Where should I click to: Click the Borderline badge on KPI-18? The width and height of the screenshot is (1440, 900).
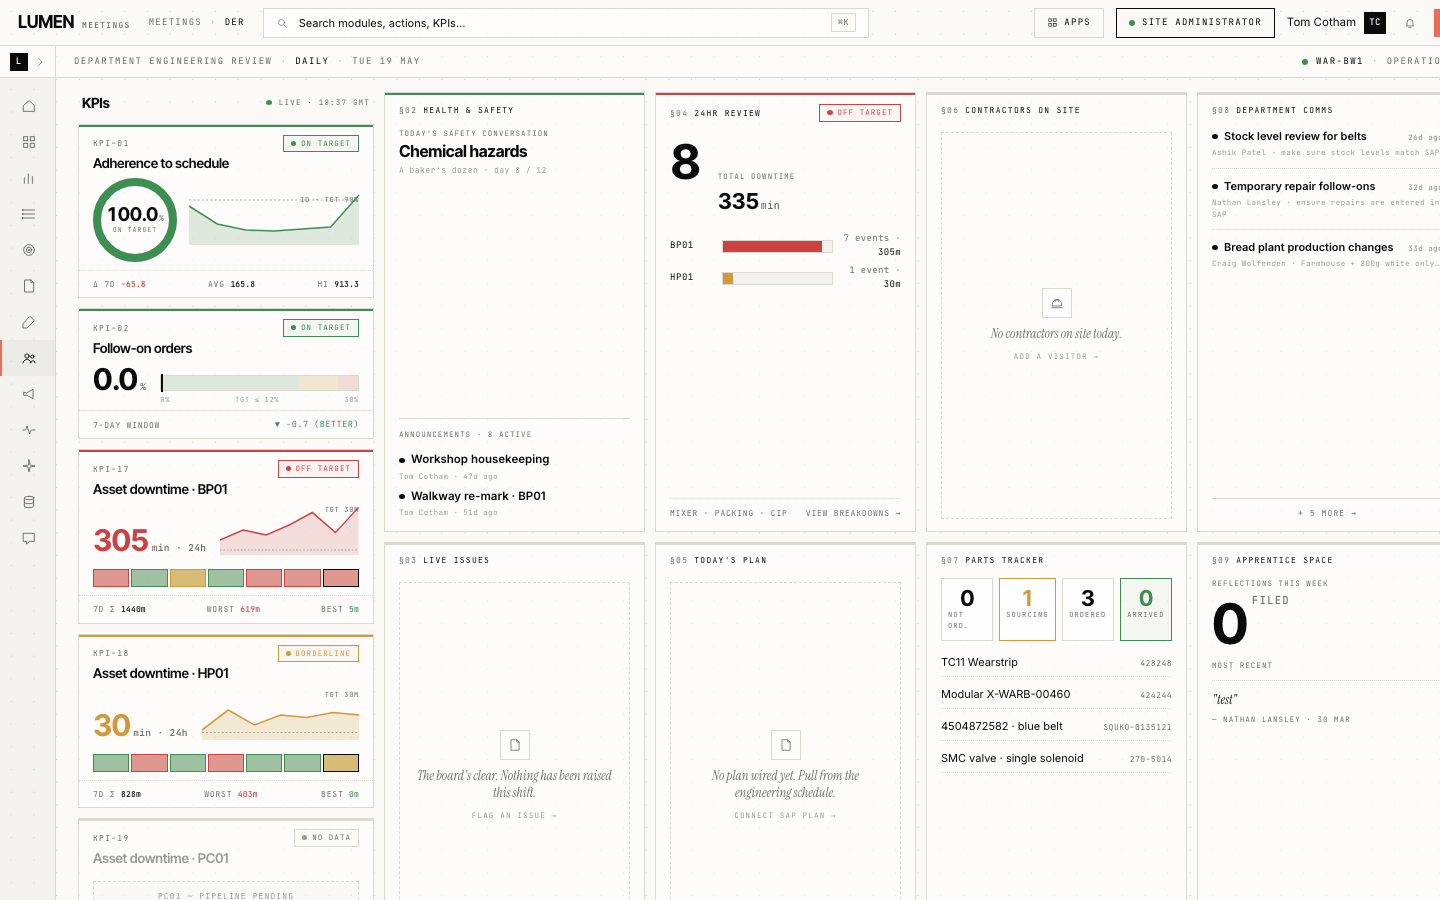(318, 653)
